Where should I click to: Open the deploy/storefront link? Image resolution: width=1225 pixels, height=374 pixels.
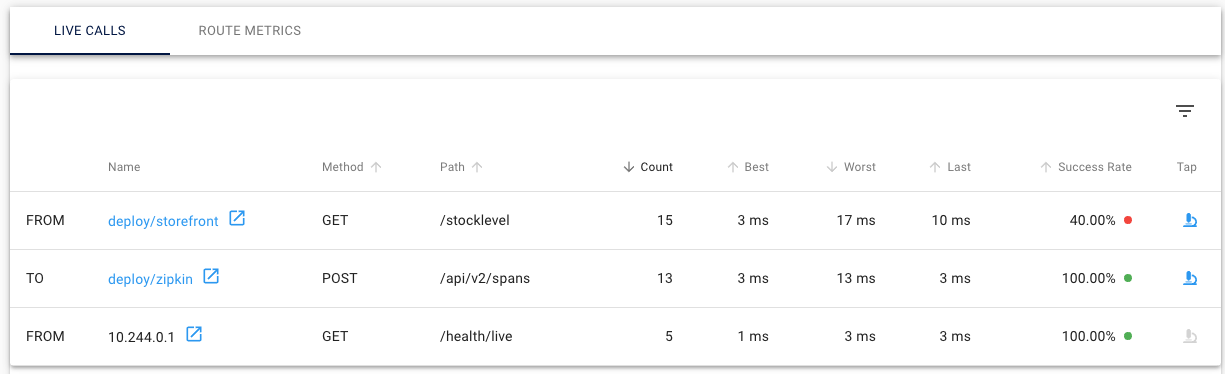[163, 221]
